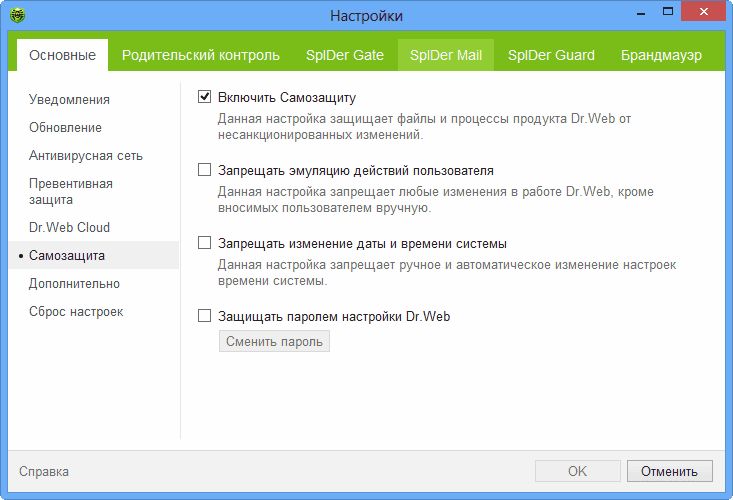Open the SpIDer Gate tab
This screenshot has height=500, width=733.
click(345, 55)
